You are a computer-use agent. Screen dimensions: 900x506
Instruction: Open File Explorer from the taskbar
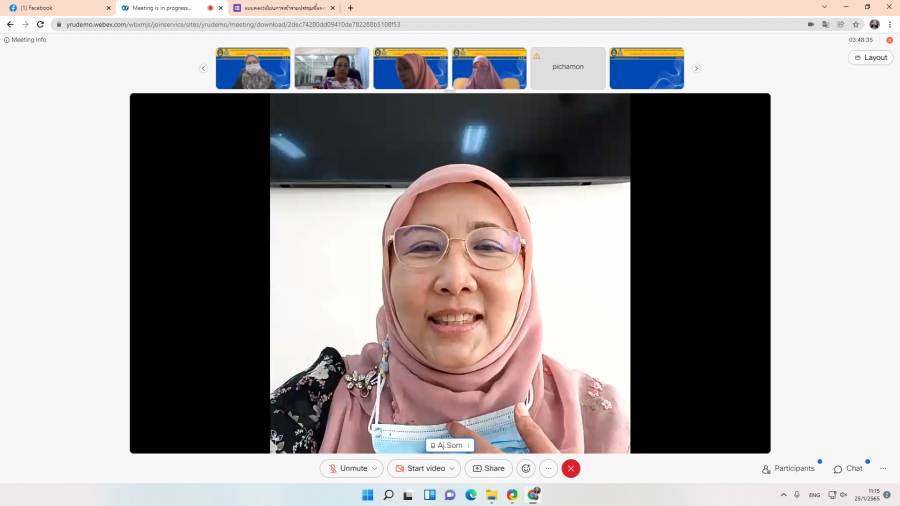click(x=491, y=495)
